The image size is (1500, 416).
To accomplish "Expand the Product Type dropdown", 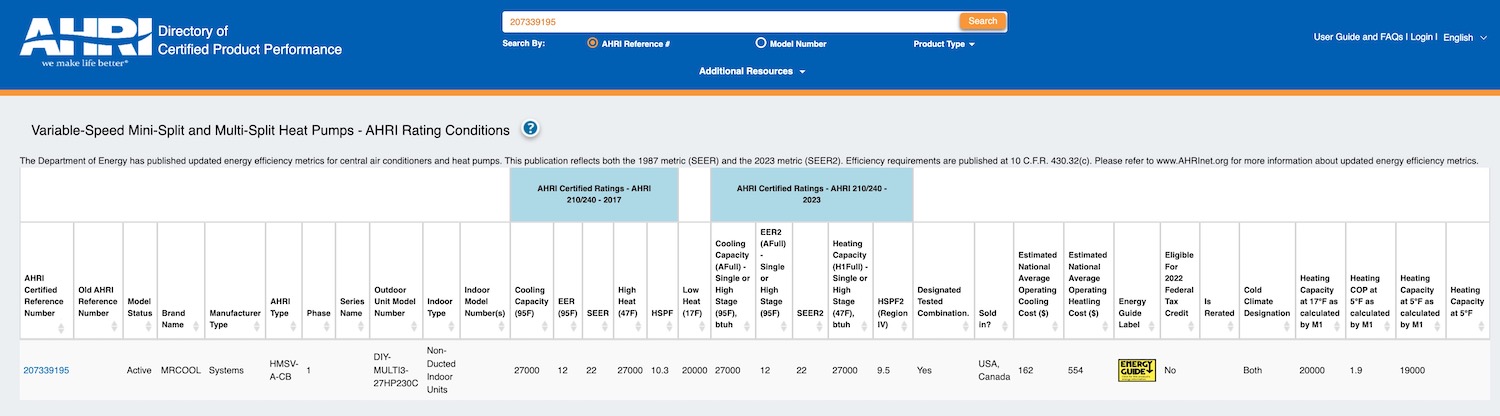I will point(943,44).
